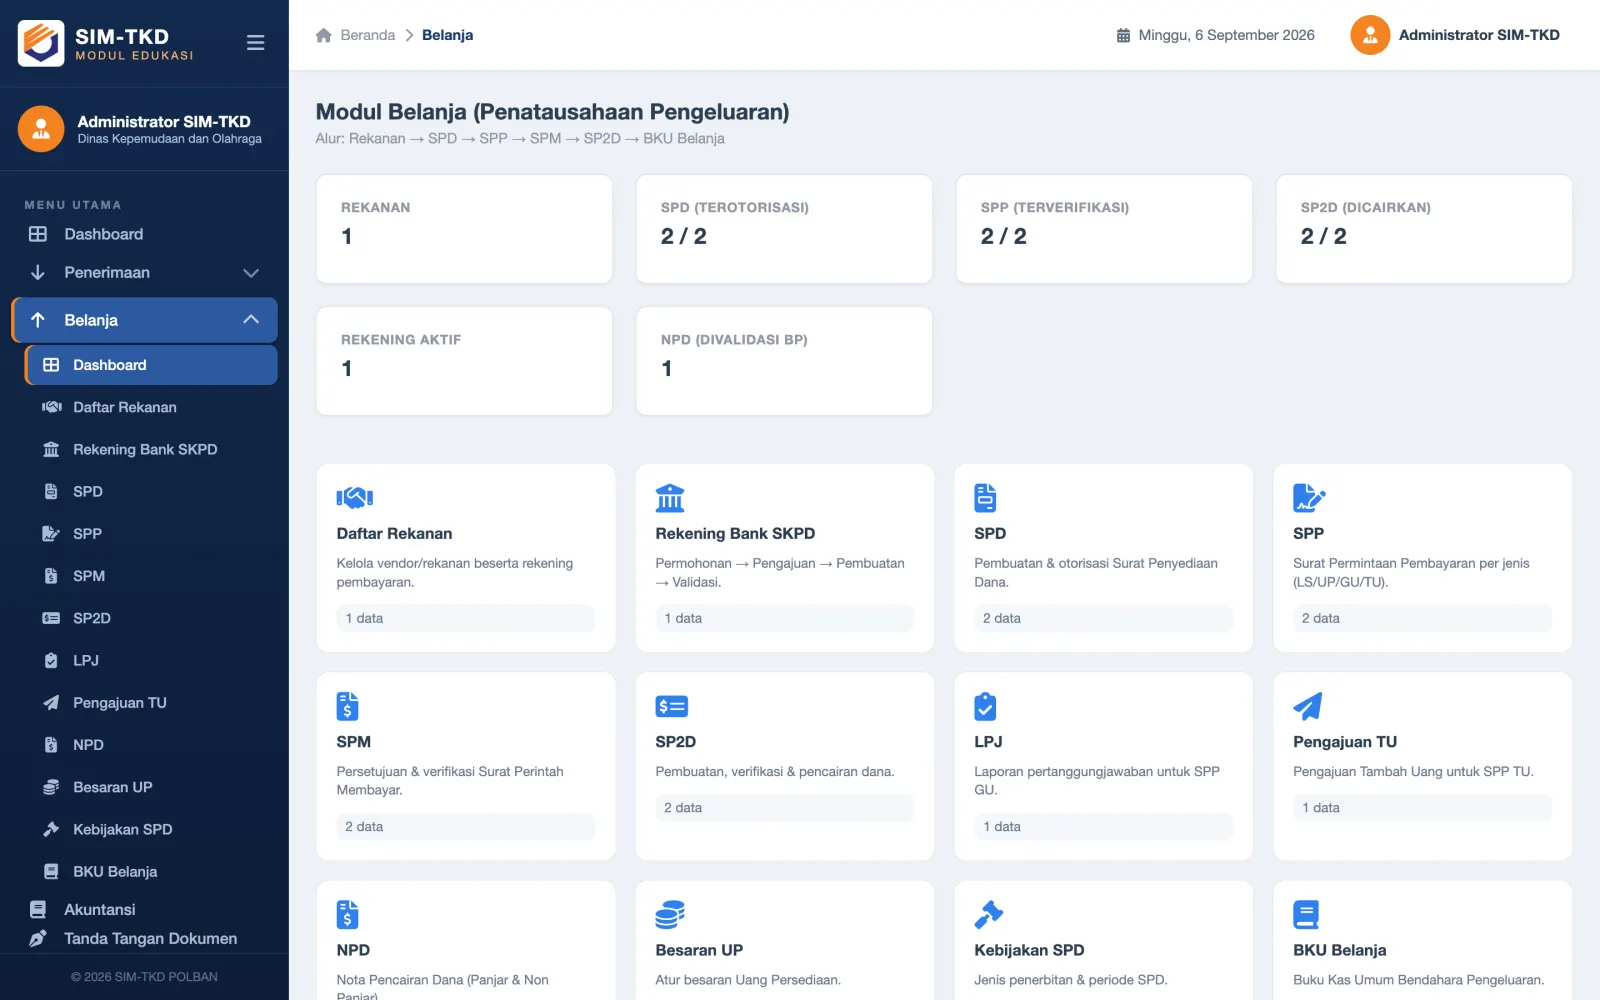Screen dimensions: 1600x1000
Task: Open Kebijakan SPD in the sidebar
Action: [151, 829]
